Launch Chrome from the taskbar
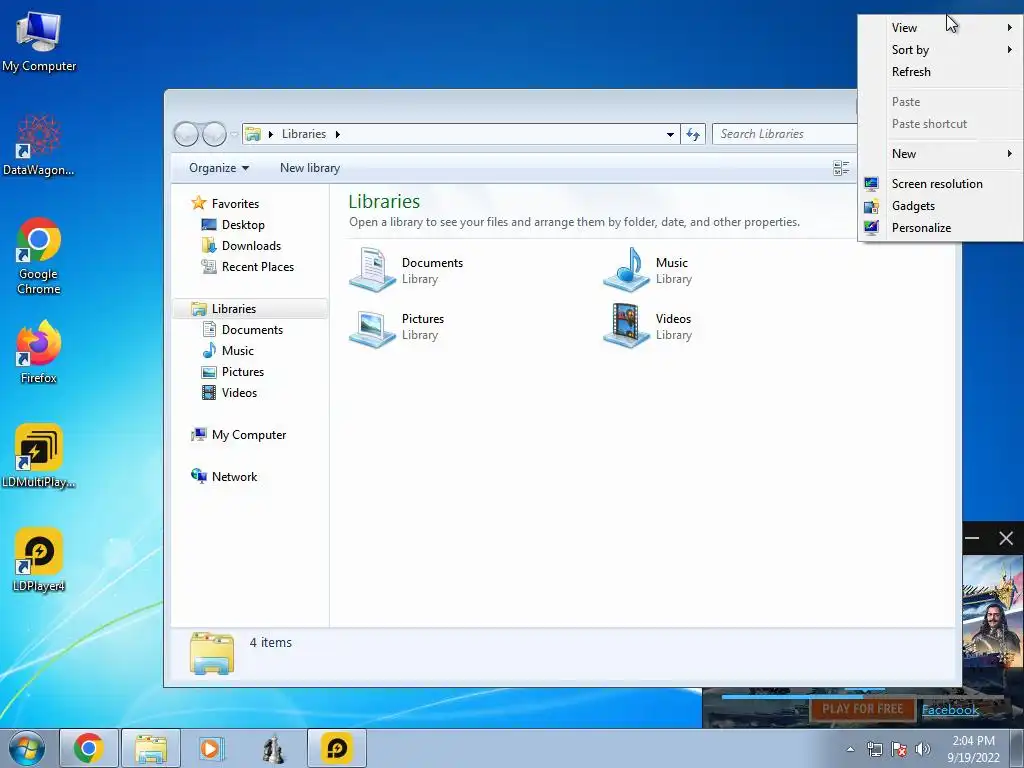Viewport: 1024px width, 768px height. coord(89,748)
